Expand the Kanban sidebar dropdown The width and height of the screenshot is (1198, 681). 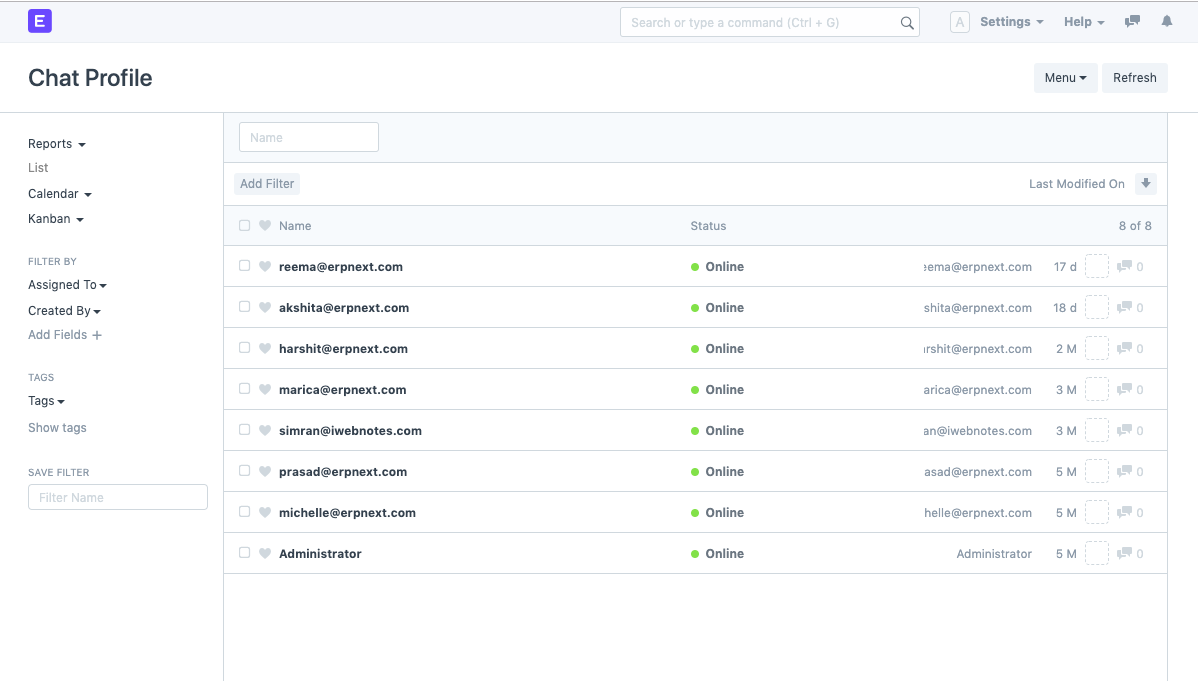56,219
